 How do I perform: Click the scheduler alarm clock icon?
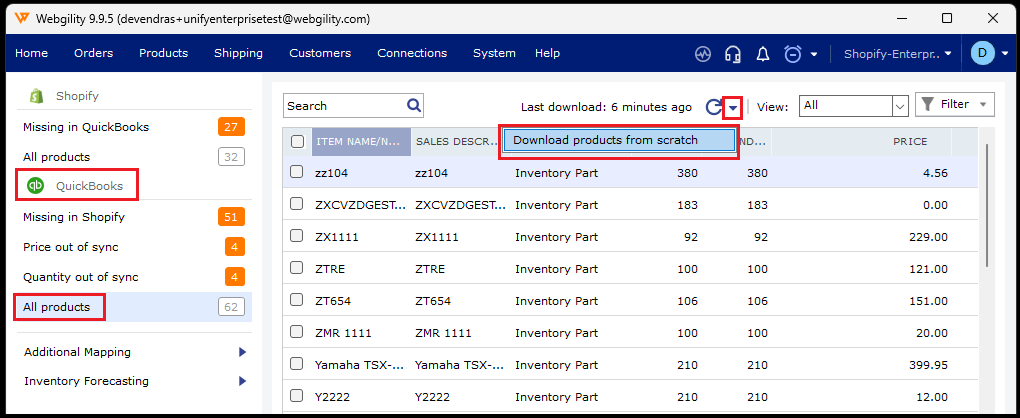[x=793, y=54]
